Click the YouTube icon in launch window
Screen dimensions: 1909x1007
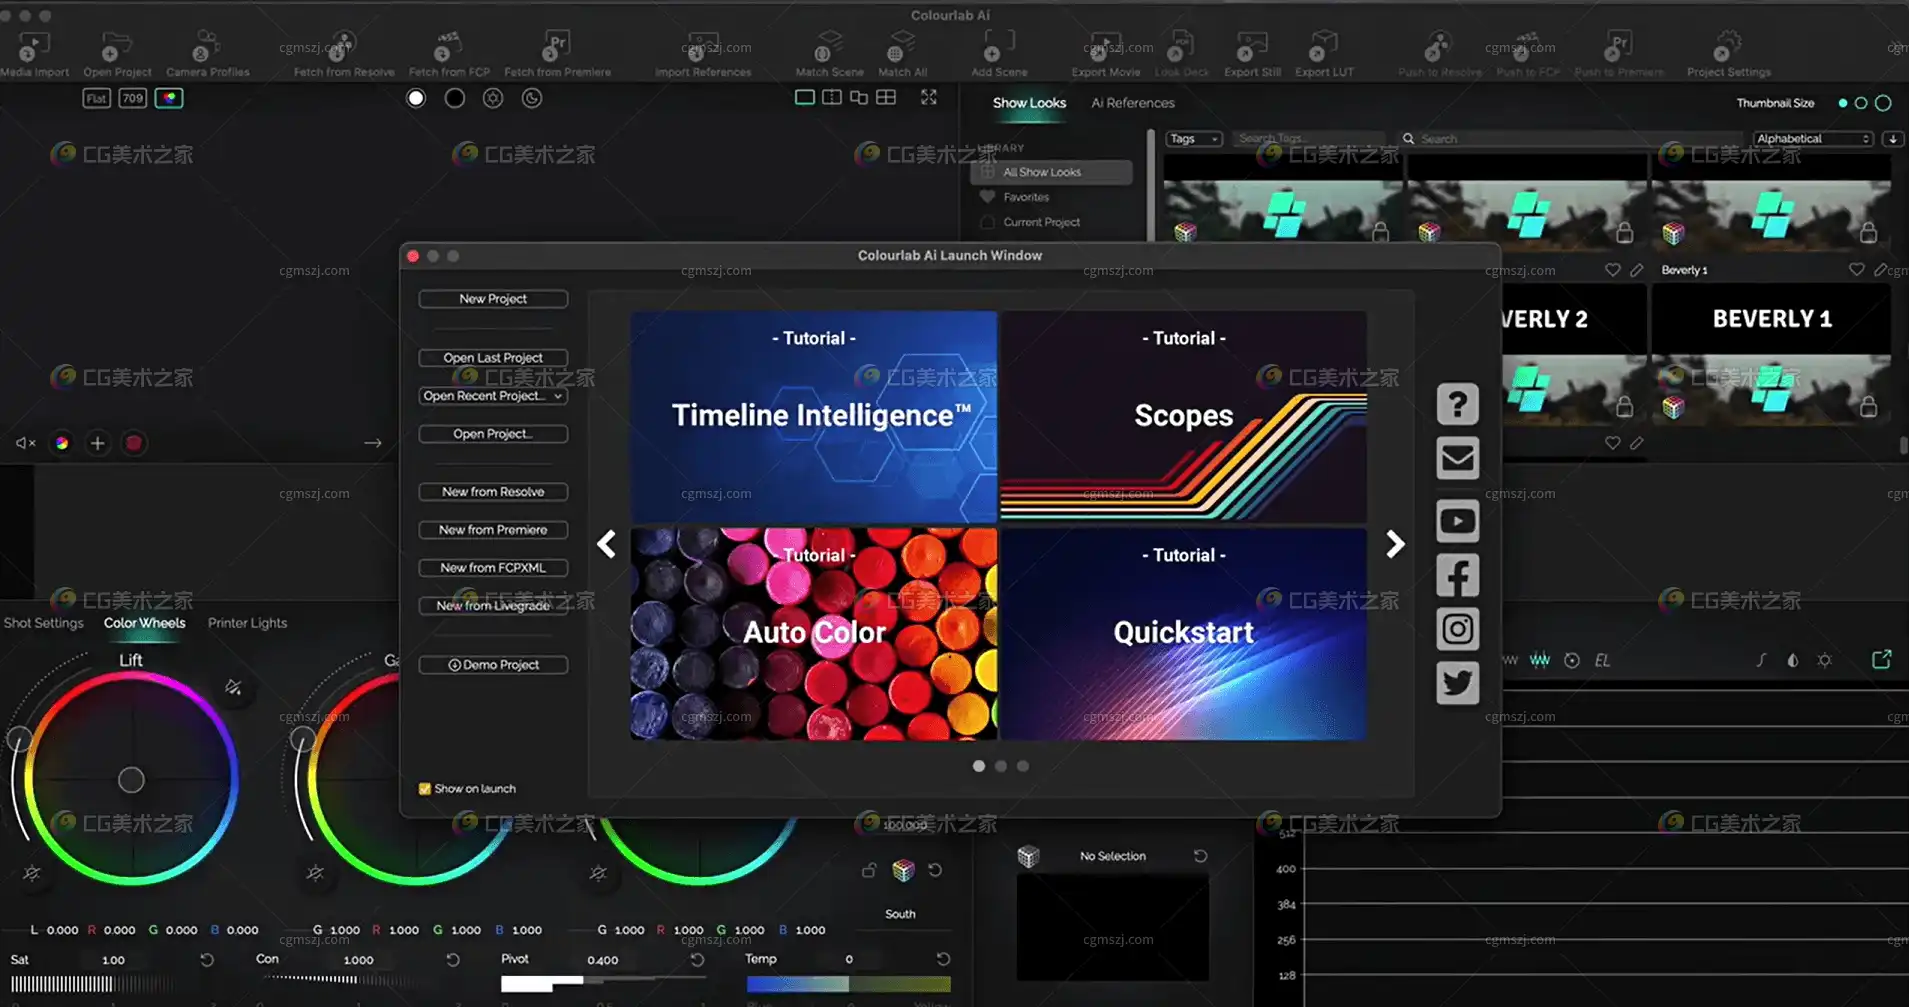[1457, 521]
